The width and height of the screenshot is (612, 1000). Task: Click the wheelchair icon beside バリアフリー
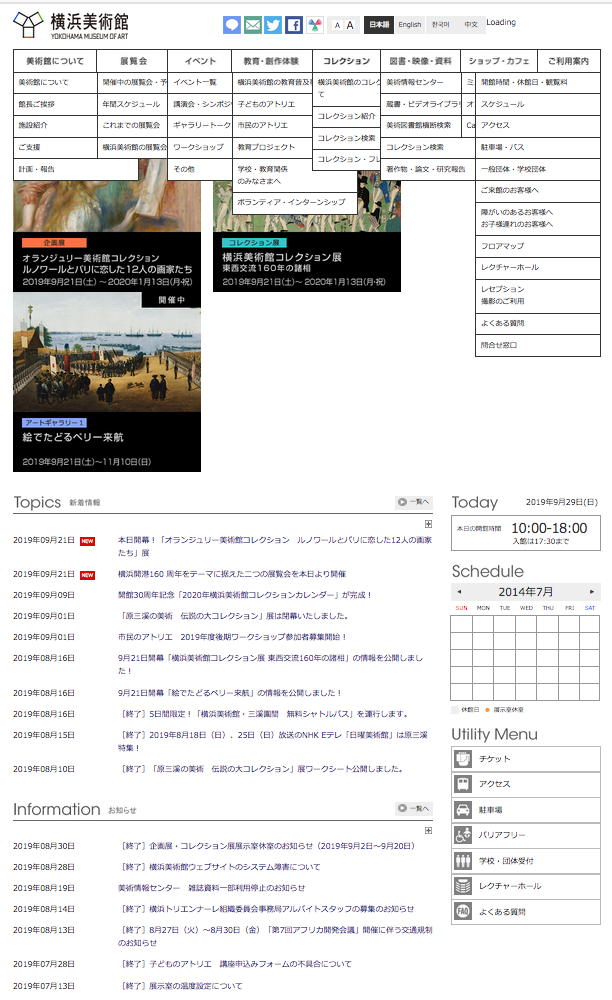(x=463, y=835)
